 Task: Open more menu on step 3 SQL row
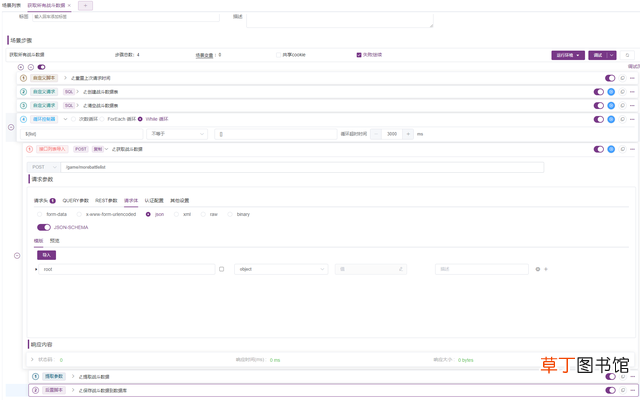tap(632, 106)
